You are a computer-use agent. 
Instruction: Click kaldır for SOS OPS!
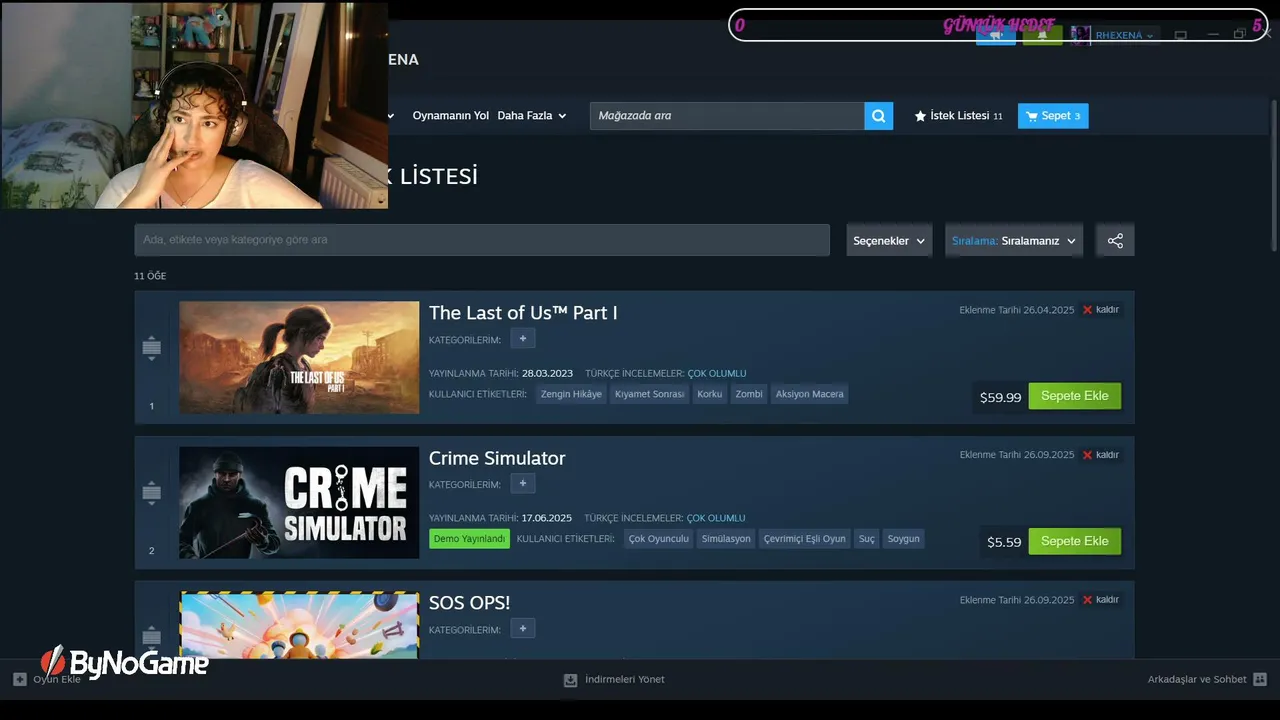1107,600
